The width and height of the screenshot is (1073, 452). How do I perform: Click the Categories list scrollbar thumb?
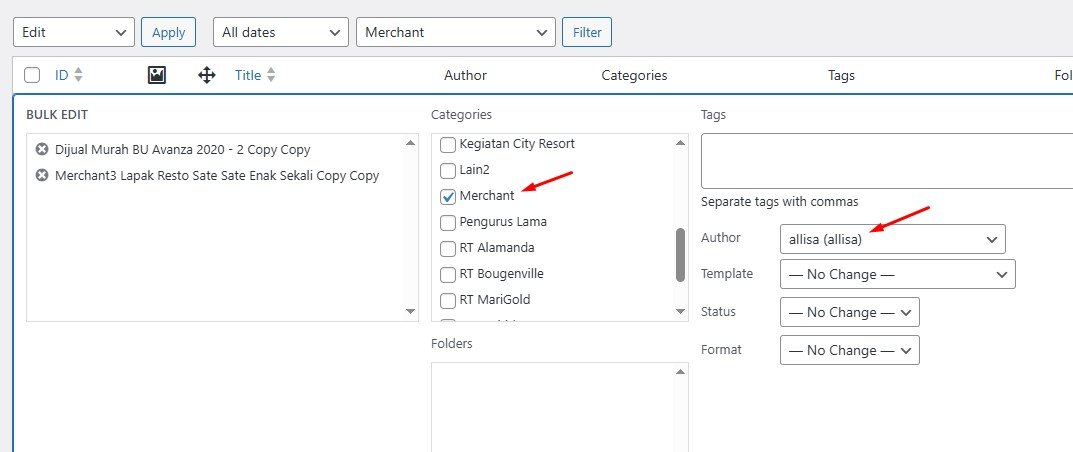[x=680, y=255]
